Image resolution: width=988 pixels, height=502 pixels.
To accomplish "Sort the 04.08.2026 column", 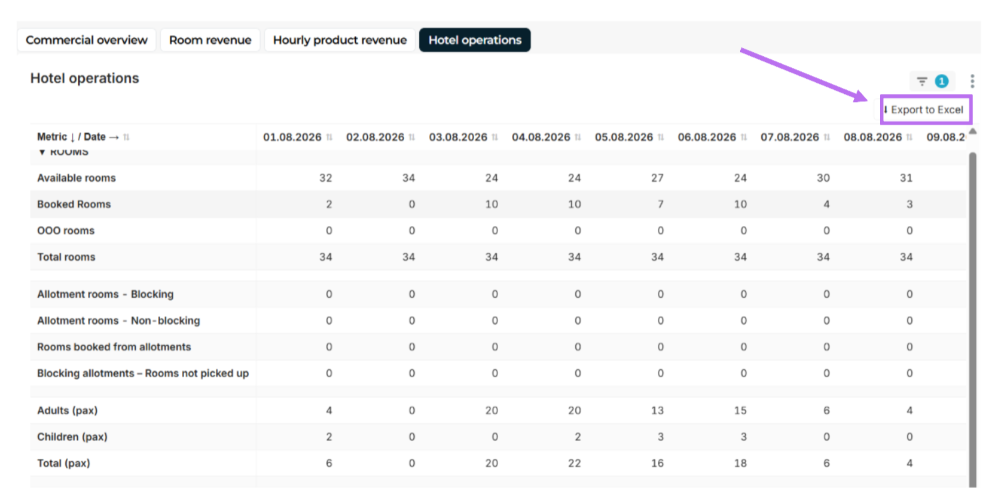I will click(578, 137).
